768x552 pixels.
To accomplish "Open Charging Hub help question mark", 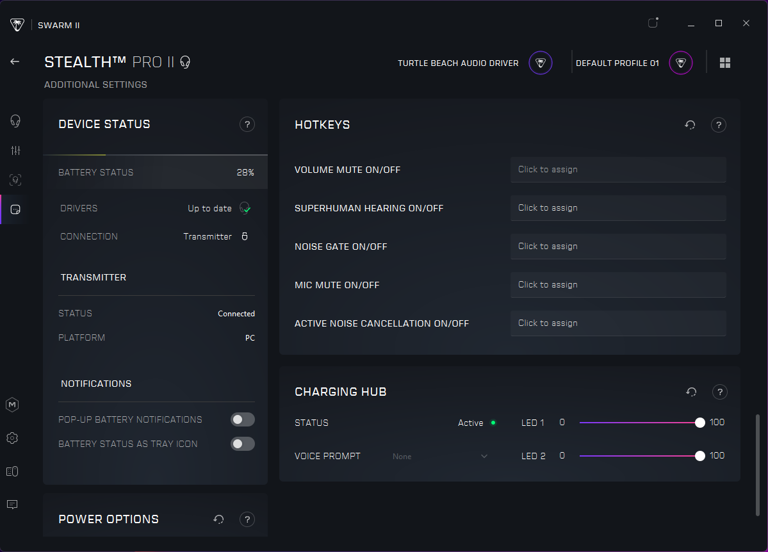I will pyautogui.click(x=720, y=392).
